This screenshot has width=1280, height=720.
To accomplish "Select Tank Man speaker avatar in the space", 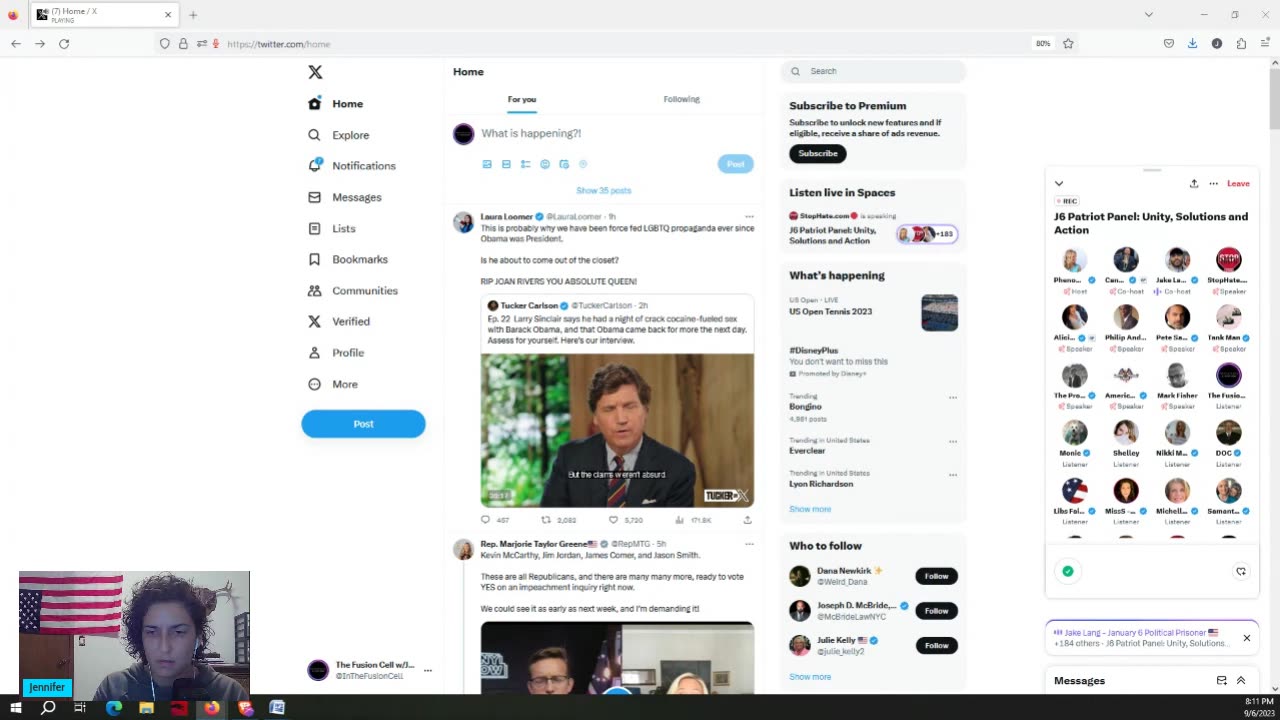I will coord(1228,318).
